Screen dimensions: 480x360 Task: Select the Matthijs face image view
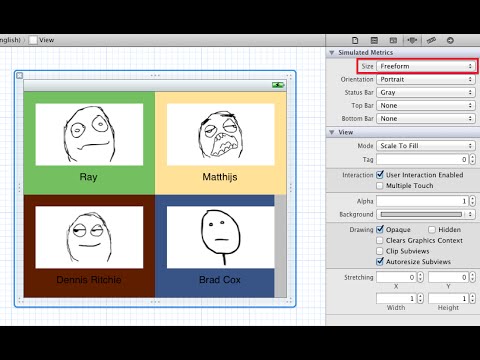221,134
